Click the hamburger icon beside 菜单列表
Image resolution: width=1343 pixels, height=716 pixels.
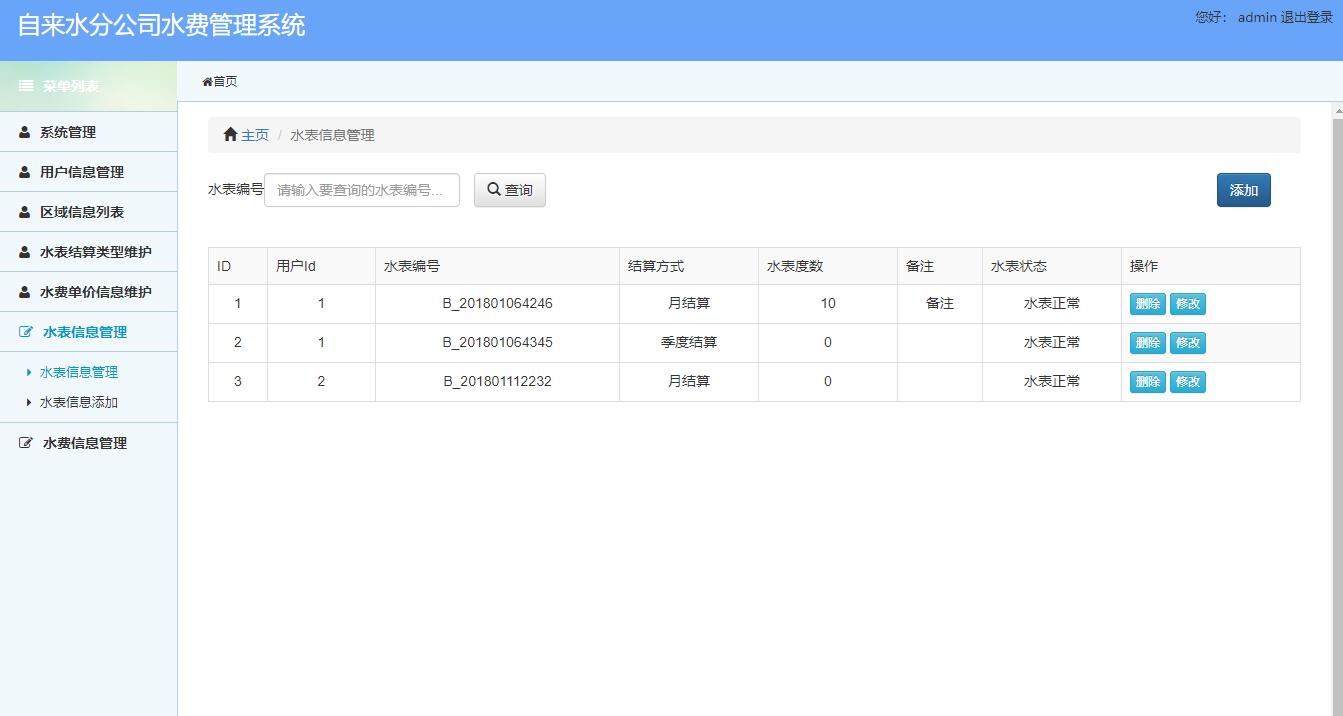click(x=25, y=86)
